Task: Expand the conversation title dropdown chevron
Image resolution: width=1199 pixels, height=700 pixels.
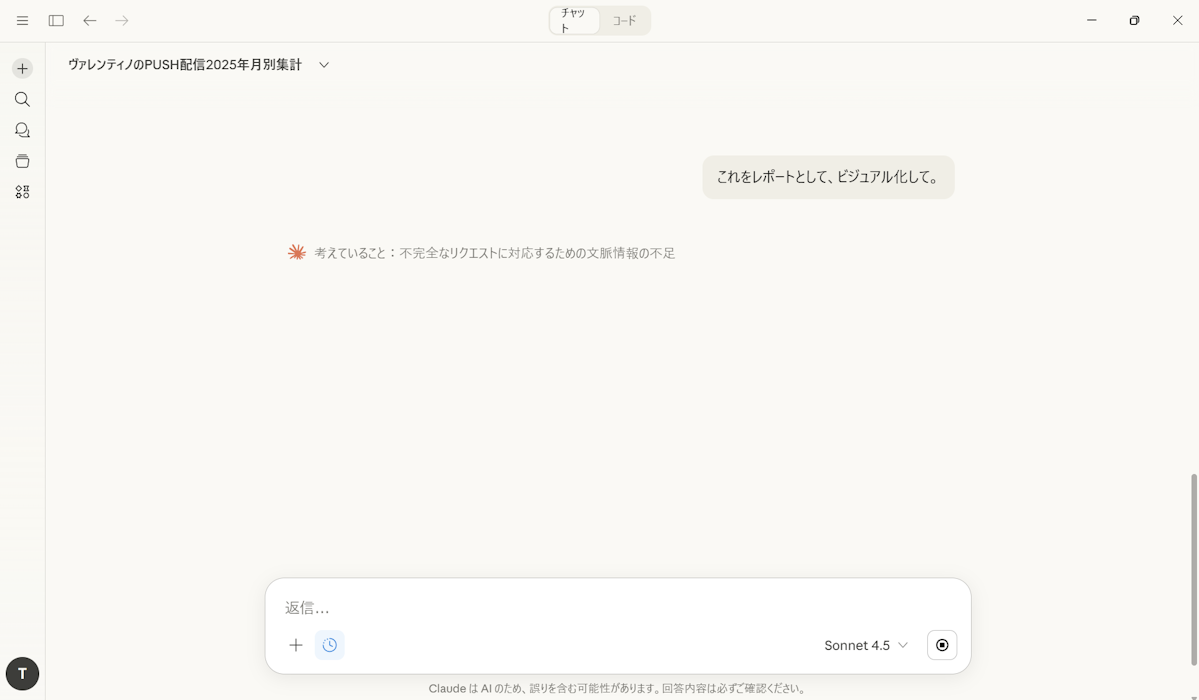Action: 324,65
